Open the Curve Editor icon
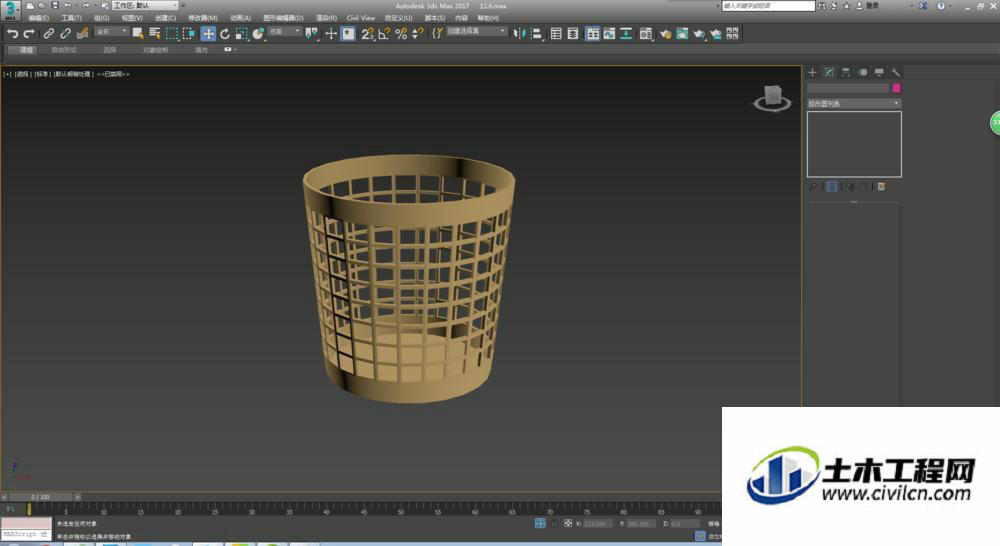Image resolution: width=1000 pixels, height=546 pixels. [x=610, y=34]
